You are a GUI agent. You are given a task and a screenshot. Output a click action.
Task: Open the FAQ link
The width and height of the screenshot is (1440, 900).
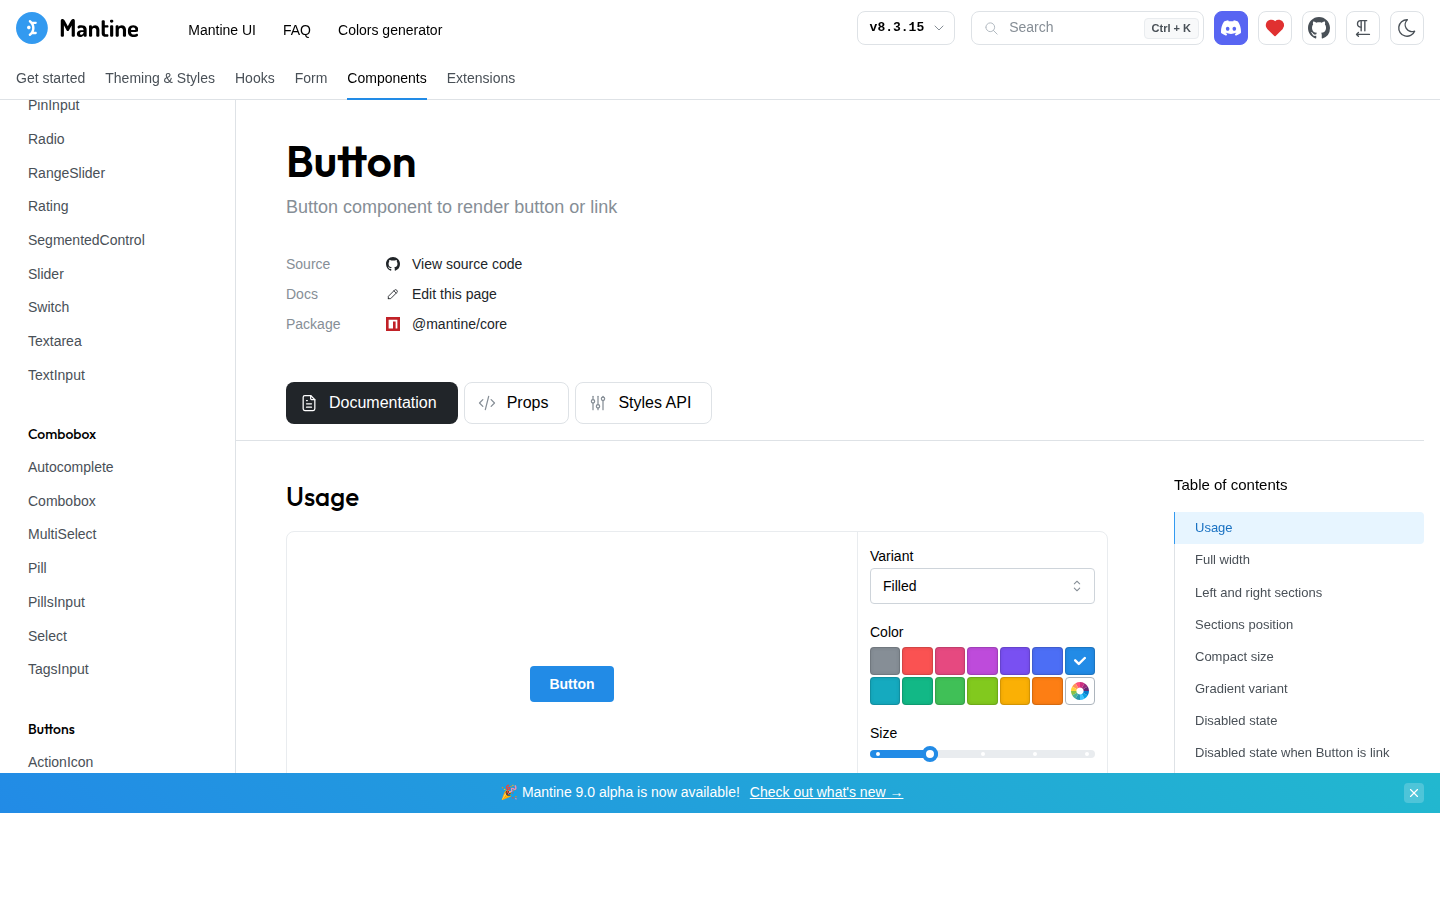pos(297,30)
